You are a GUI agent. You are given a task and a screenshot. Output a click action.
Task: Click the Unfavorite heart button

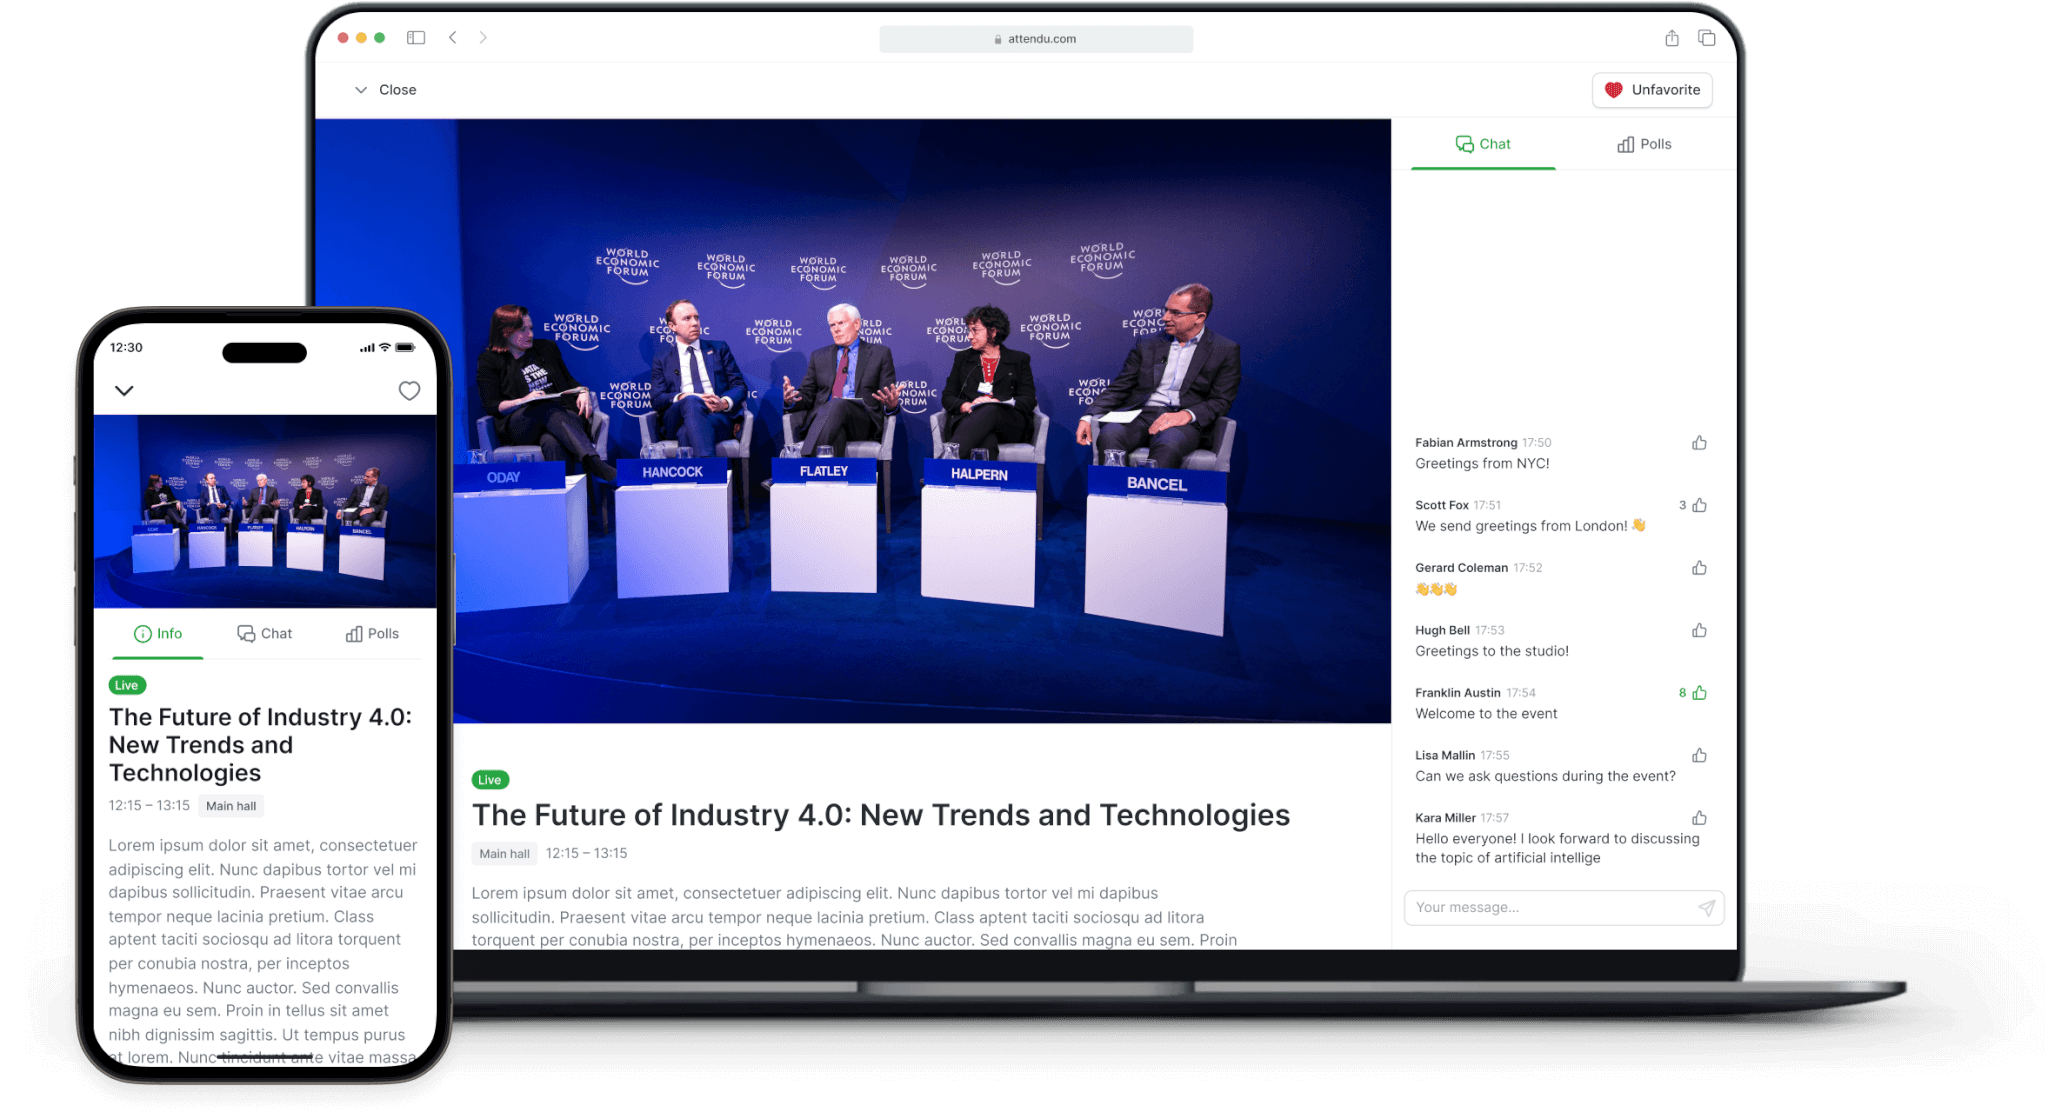(1651, 90)
